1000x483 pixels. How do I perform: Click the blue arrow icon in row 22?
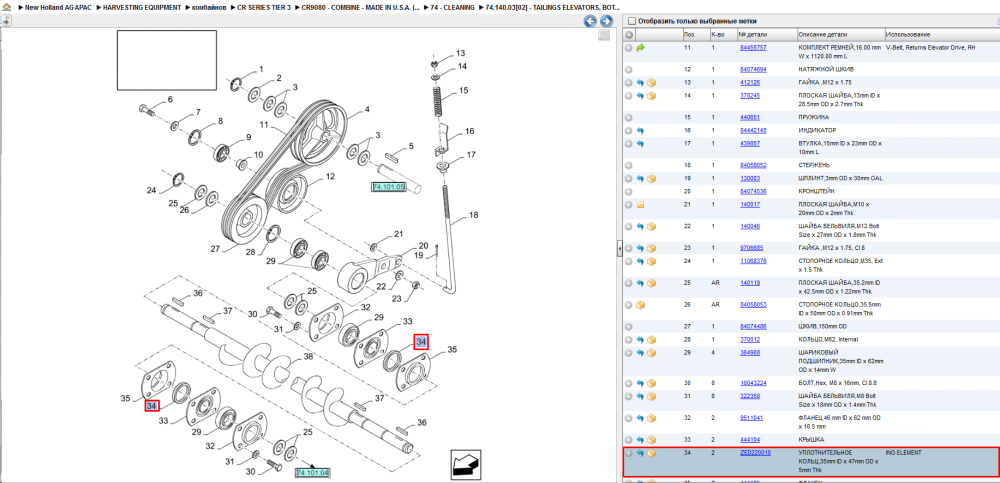point(640,227)
